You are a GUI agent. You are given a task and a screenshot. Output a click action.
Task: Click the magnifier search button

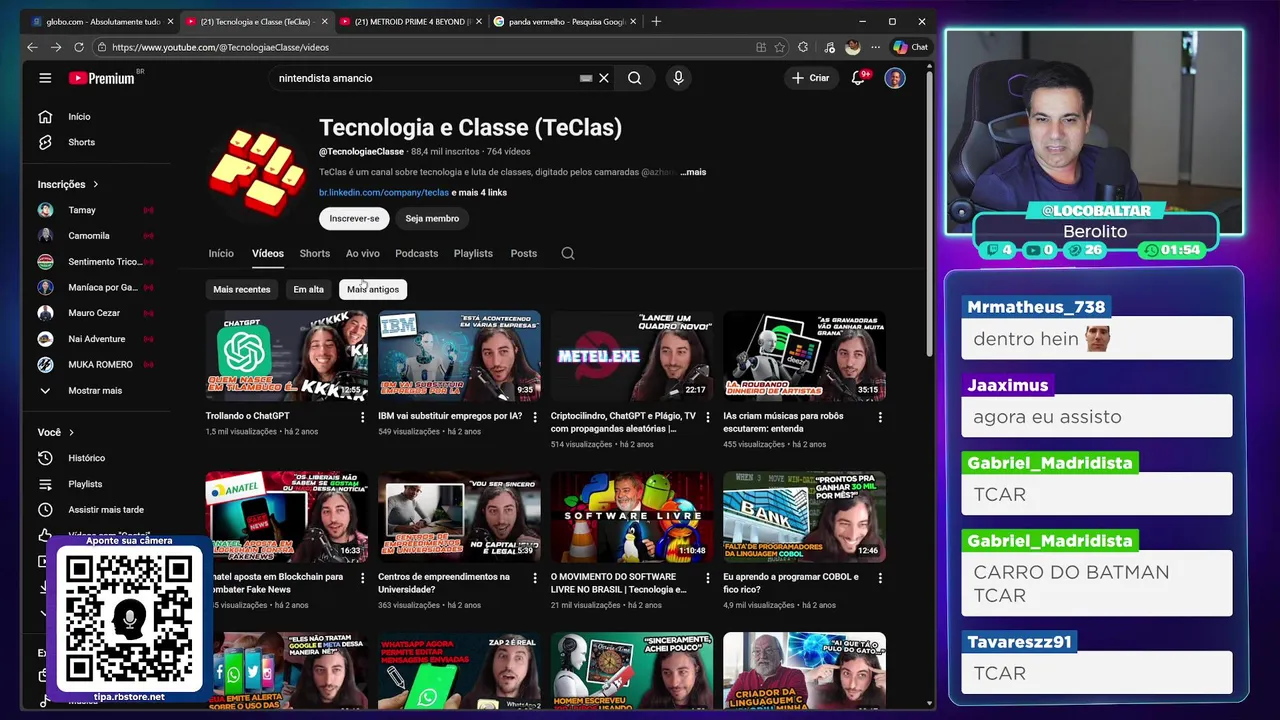634,78
